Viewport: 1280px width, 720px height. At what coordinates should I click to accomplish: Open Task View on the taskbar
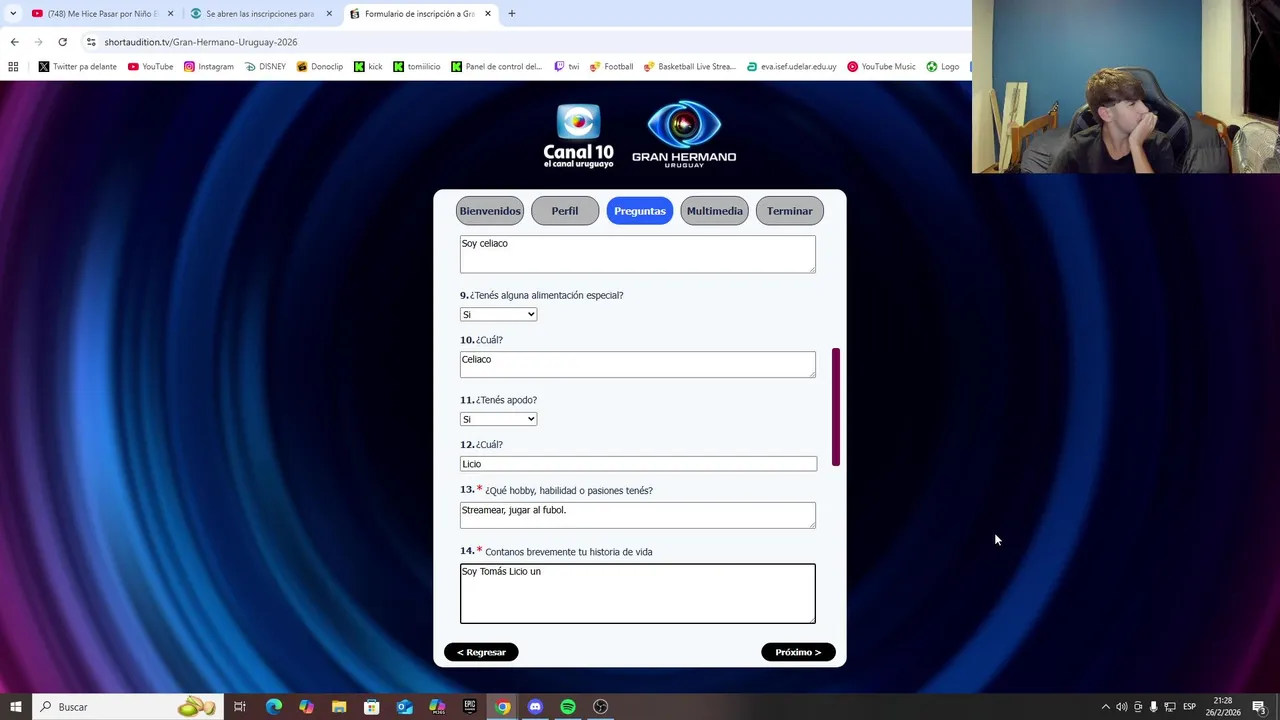(x=240, y=707)
